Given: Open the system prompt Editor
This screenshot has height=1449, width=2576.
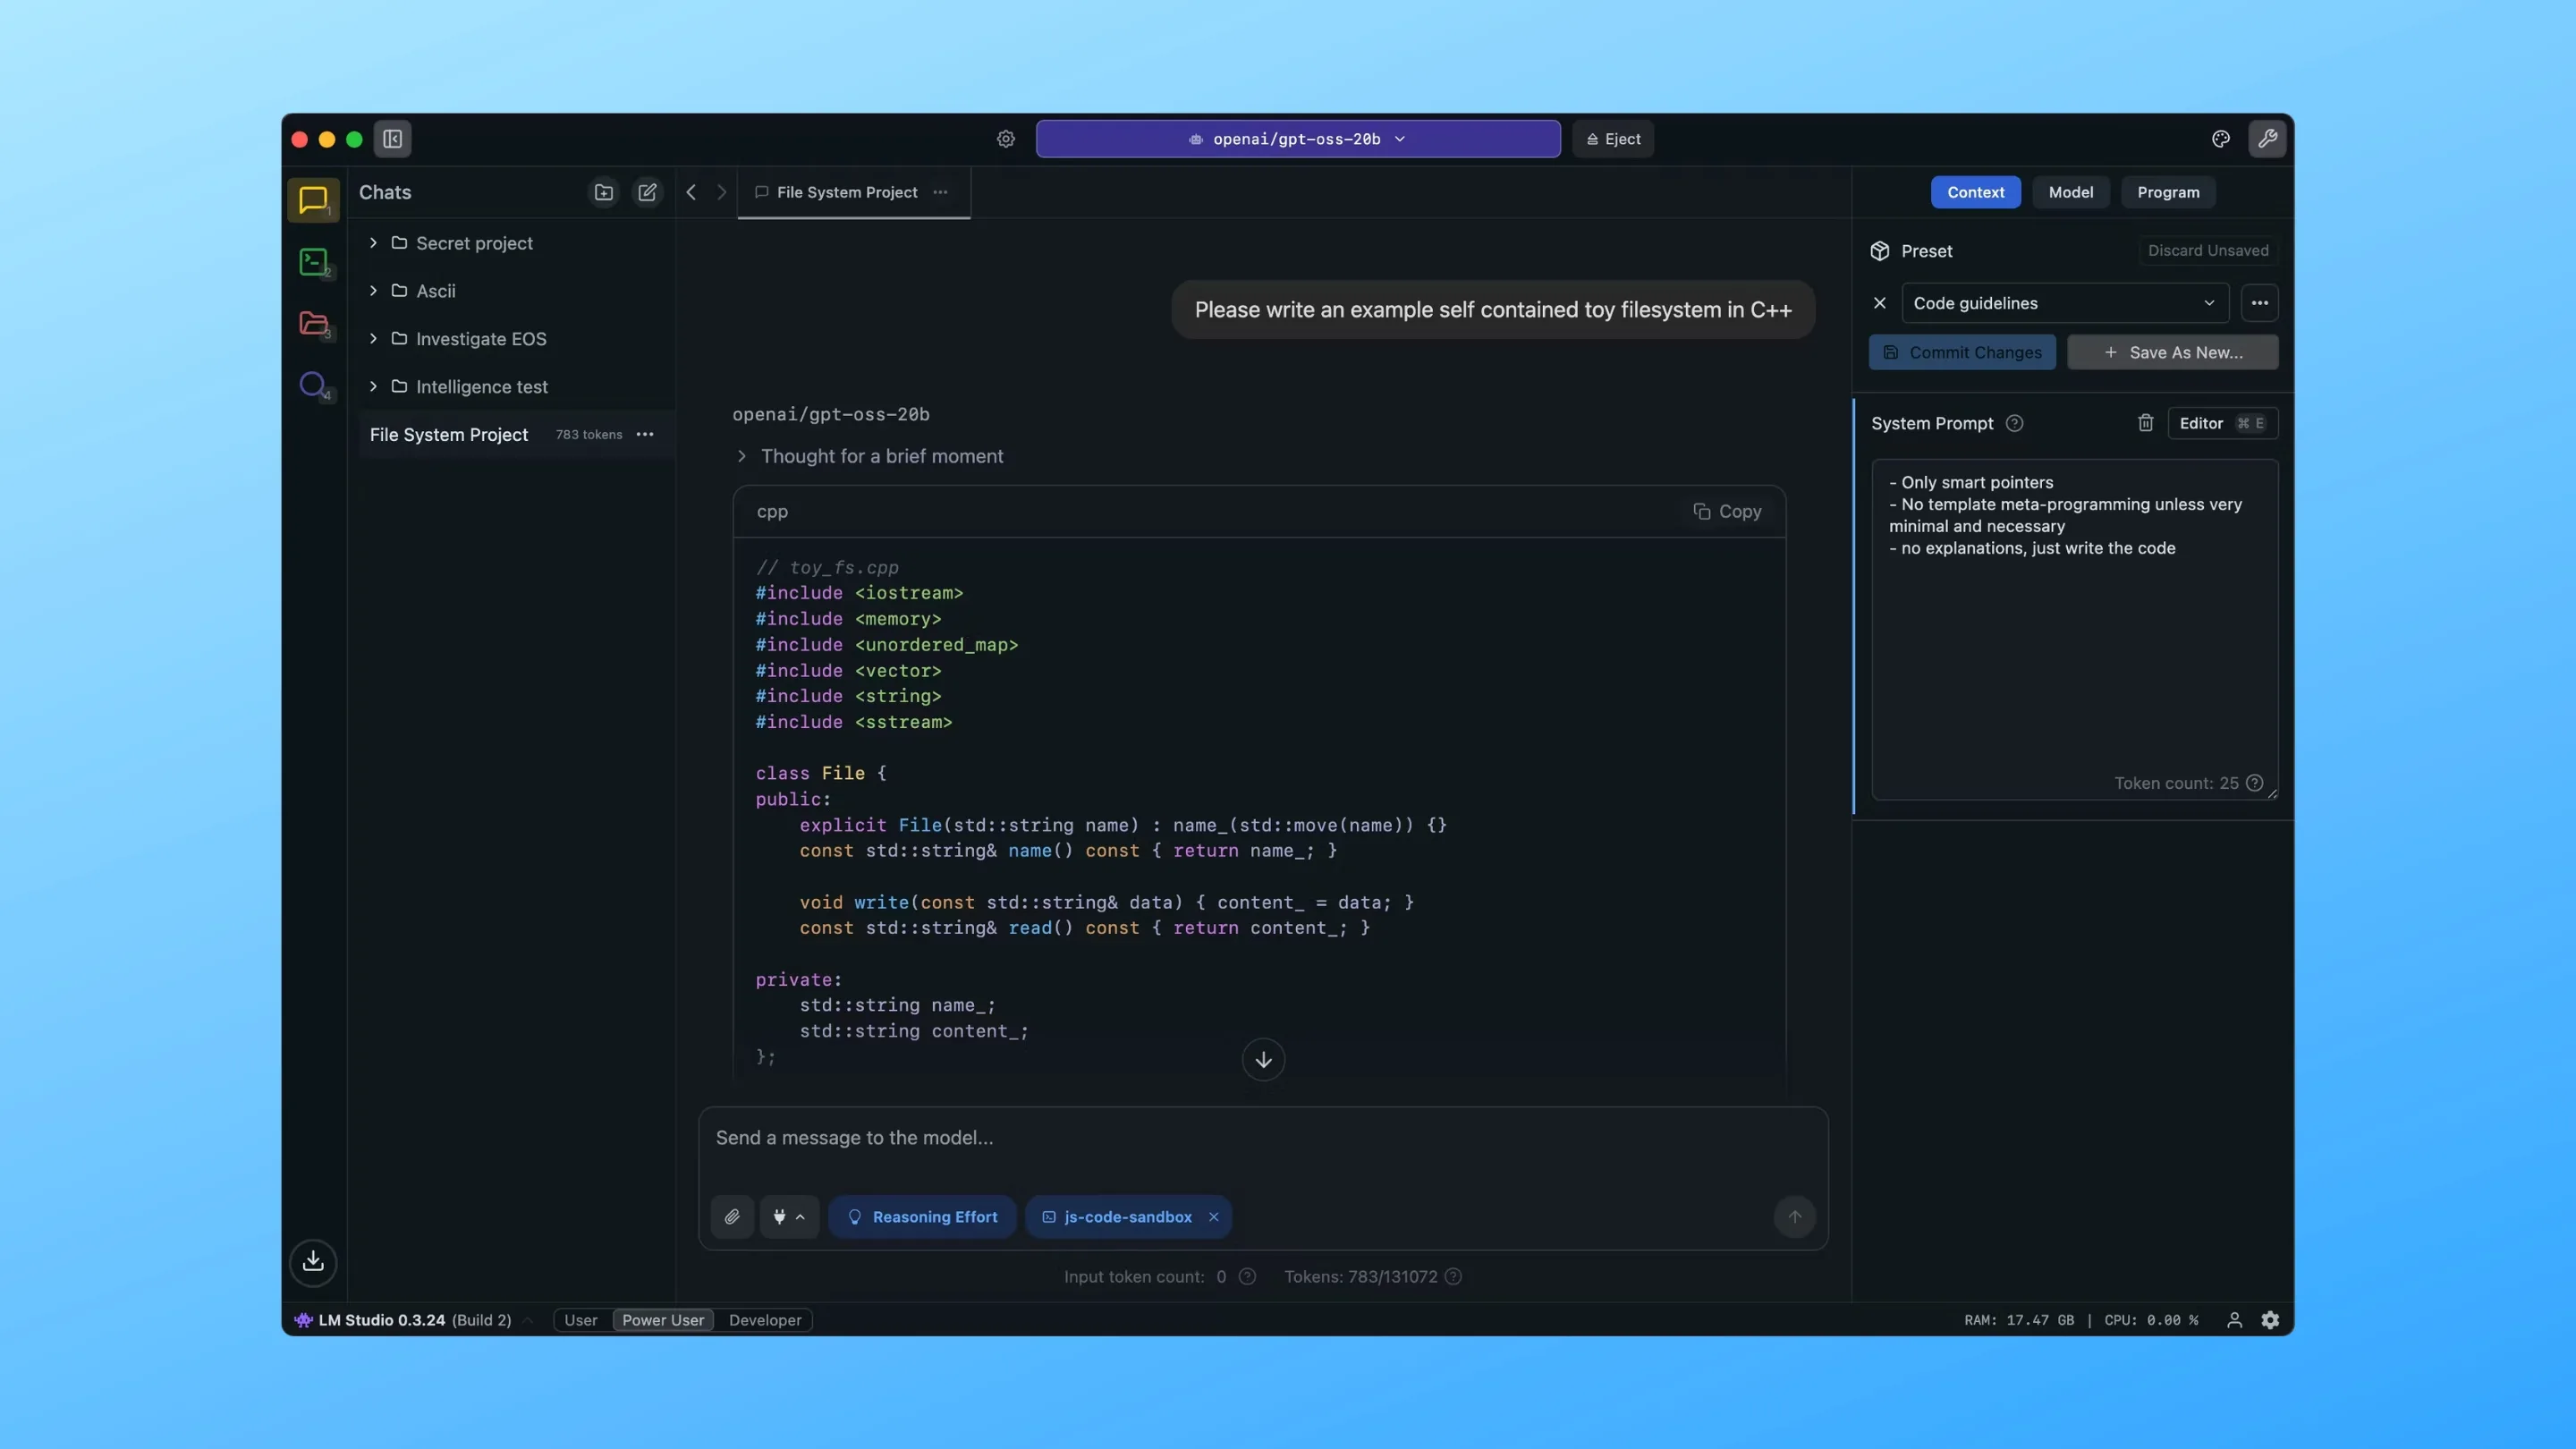Looking at the screenshot, I should 2222,423.
